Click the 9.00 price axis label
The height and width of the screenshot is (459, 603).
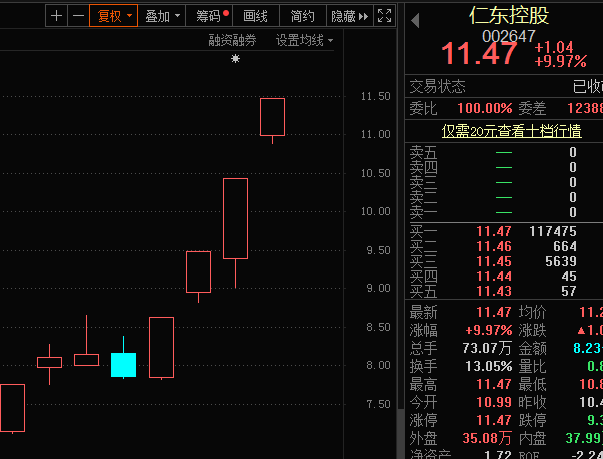coord(378,288)
